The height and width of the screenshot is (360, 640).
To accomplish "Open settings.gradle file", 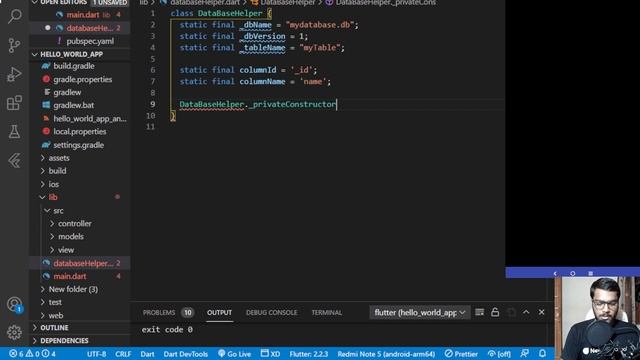I will (78, 145).
